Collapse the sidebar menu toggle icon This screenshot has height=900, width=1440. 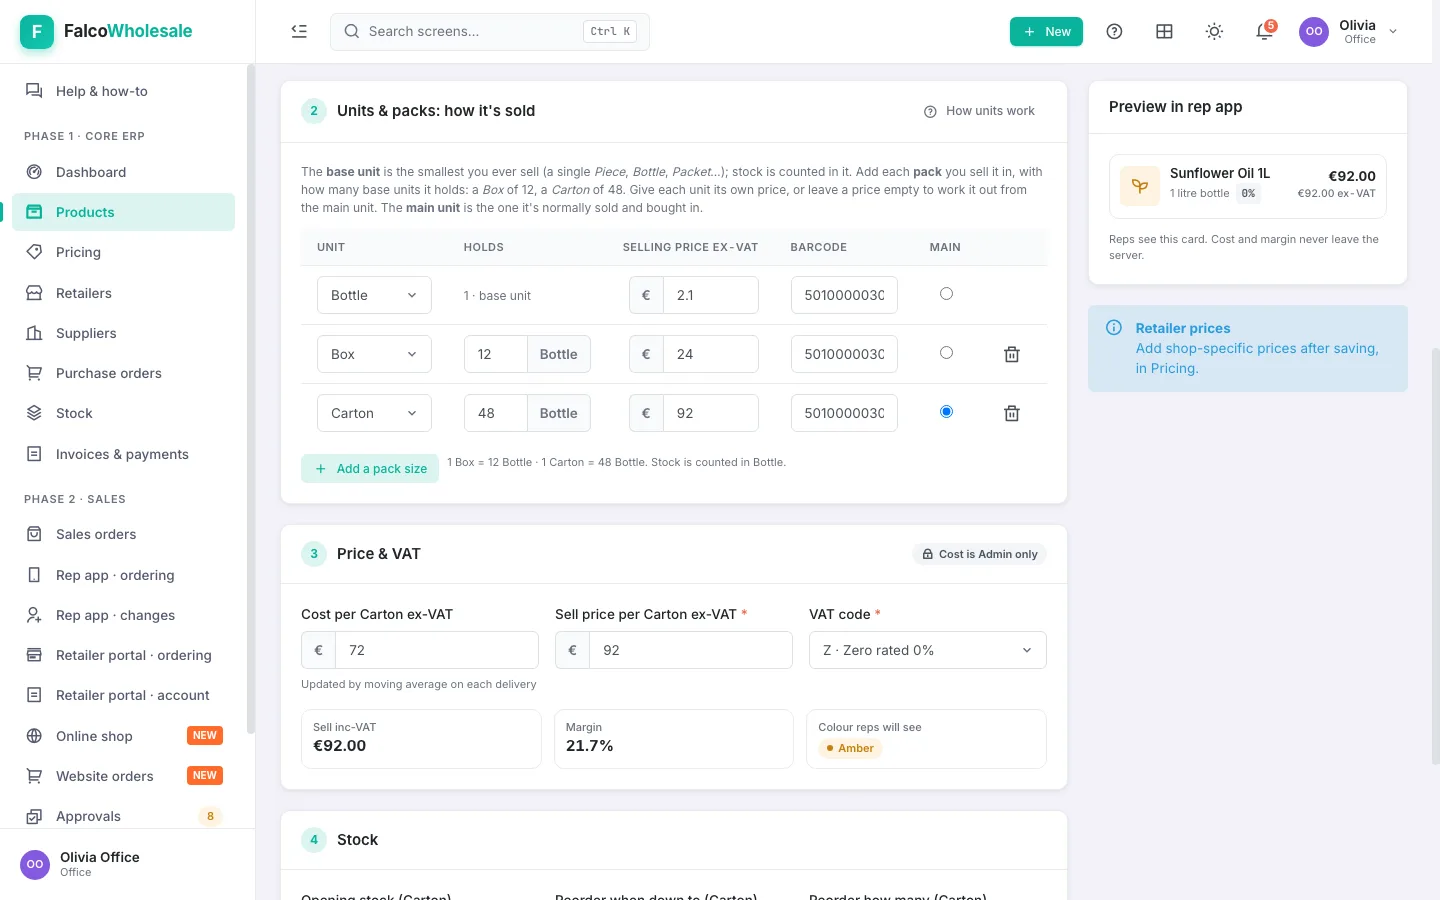299,31
